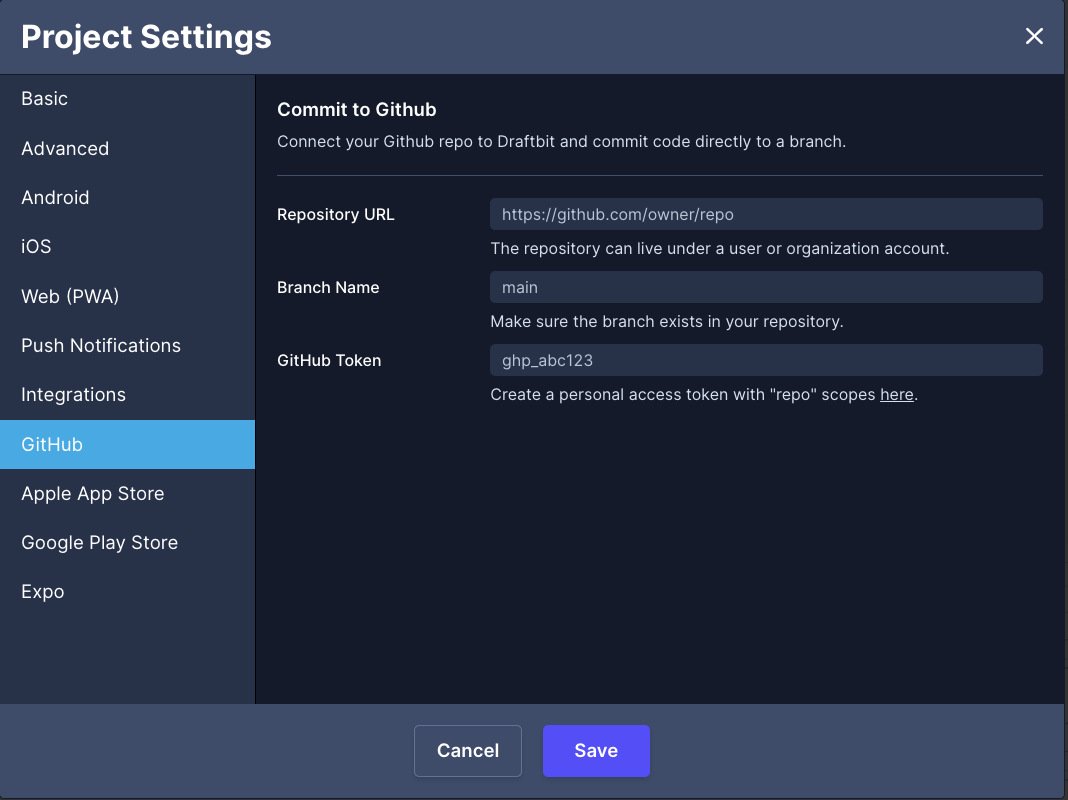Screen dimensions: 1068x800
Task: Open the Basic settings section
Action: (127, 99)
